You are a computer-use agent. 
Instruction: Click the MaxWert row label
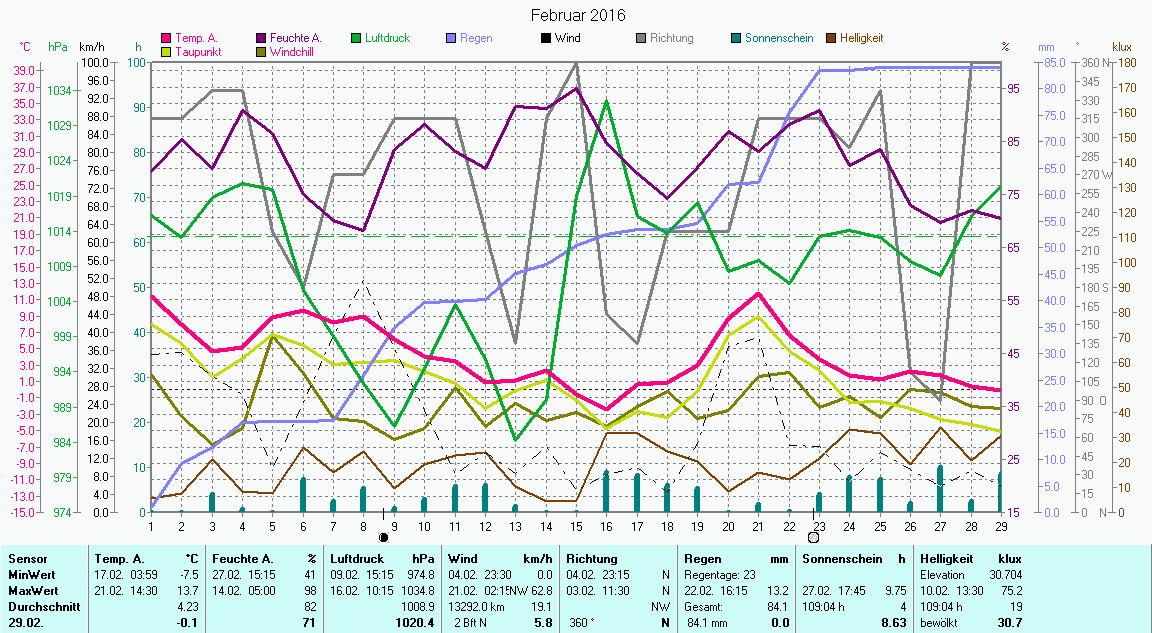31,590
